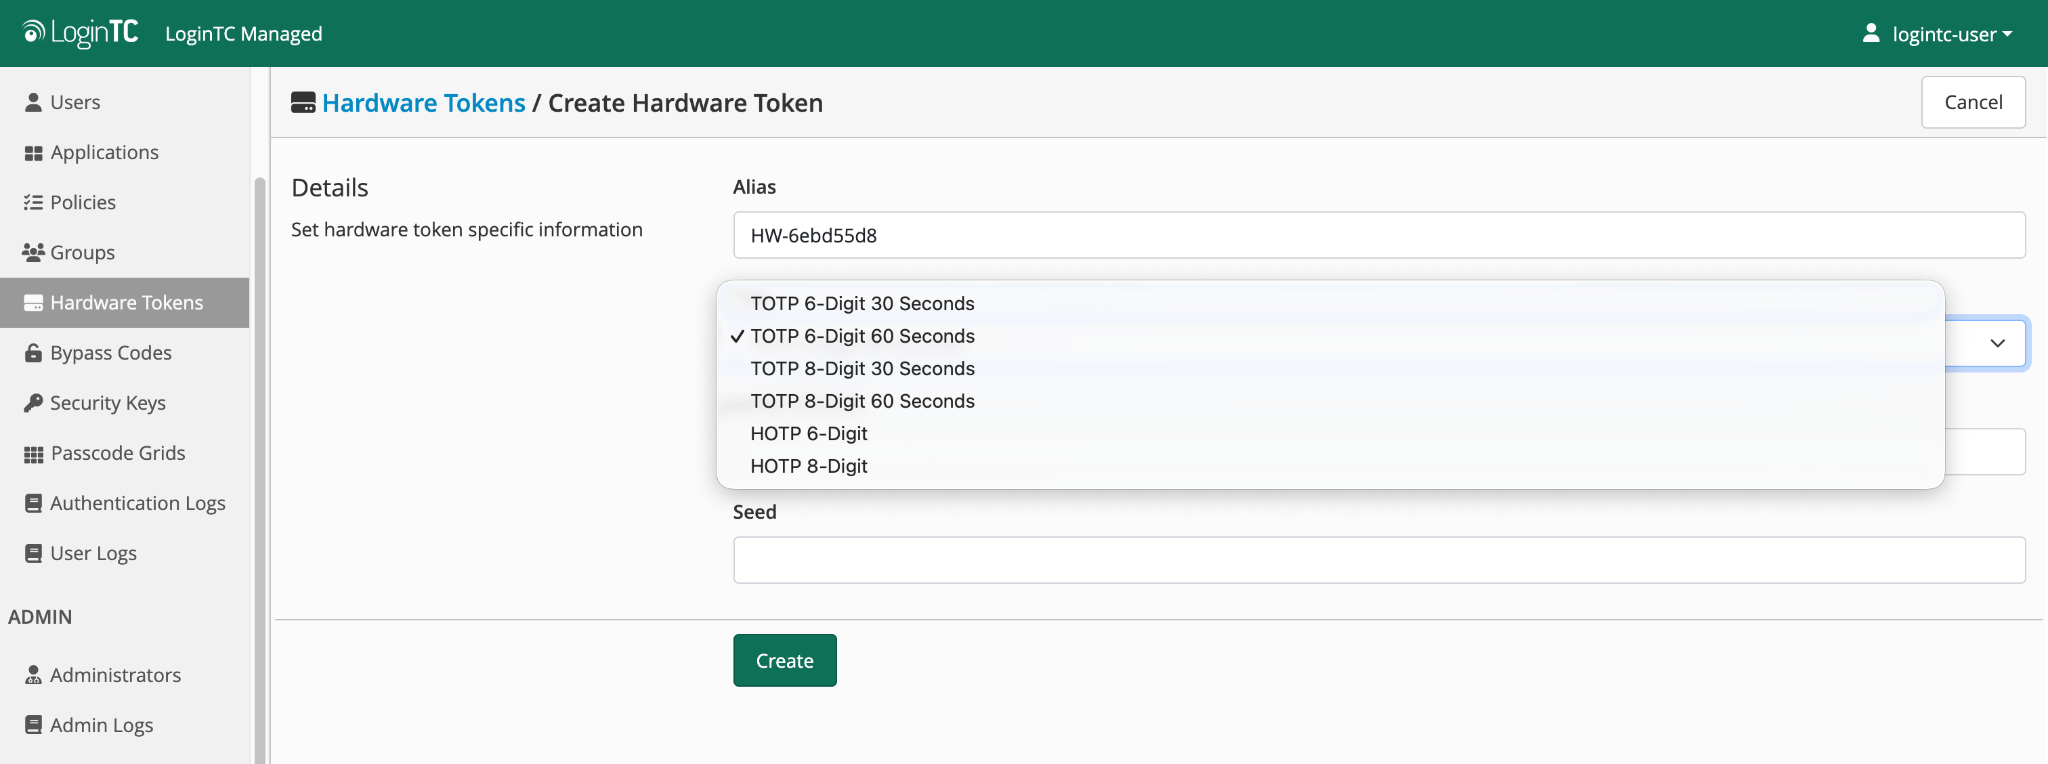Click the Hardware Tokens sidebar icon
2048x764 pixels.
coord(33,303)
